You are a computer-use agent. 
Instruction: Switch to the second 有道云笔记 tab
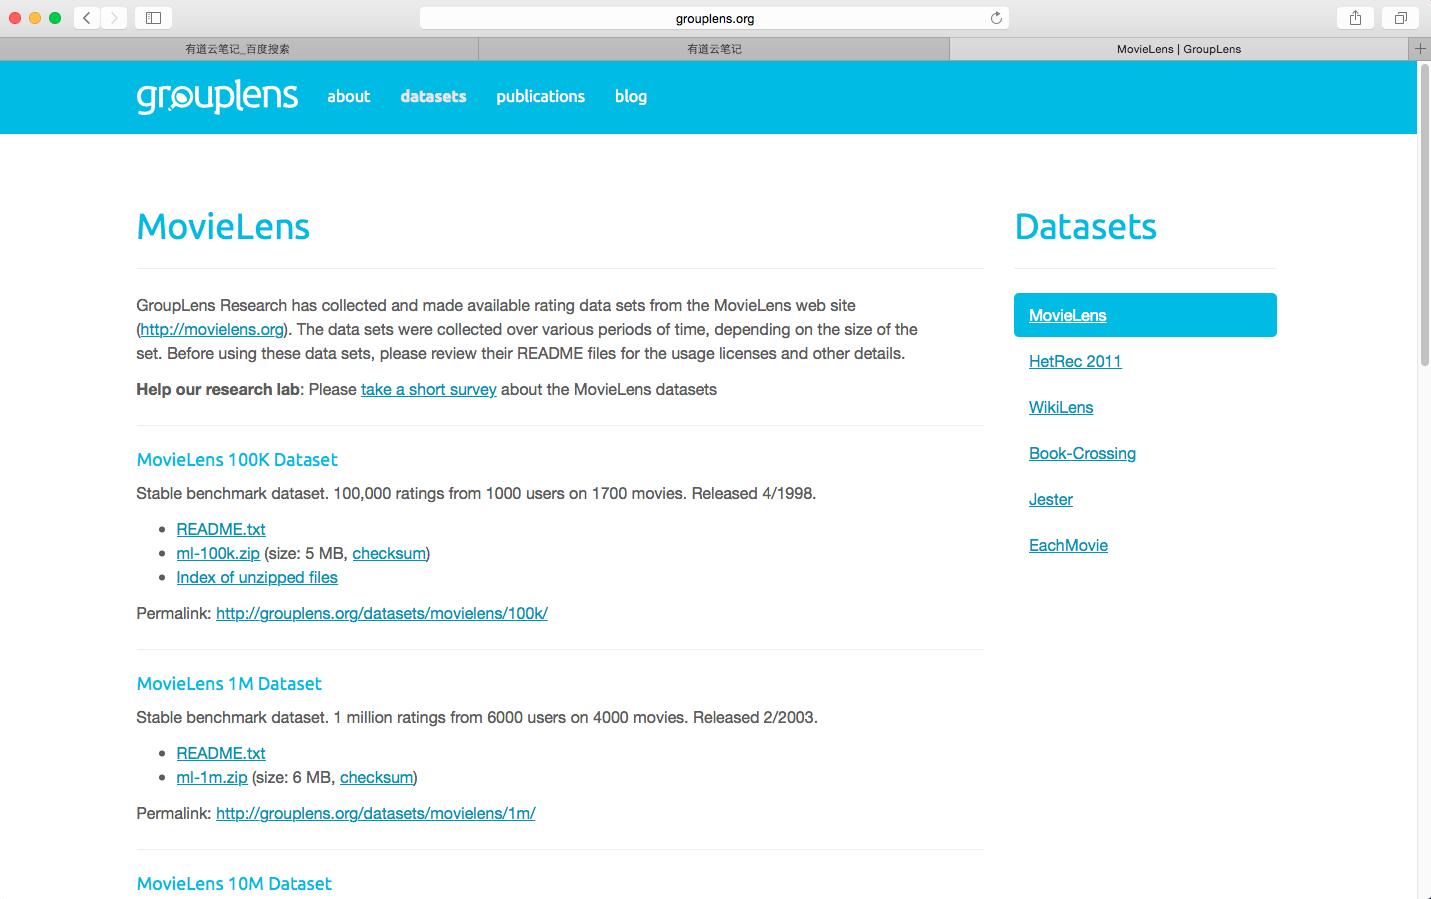714,49
